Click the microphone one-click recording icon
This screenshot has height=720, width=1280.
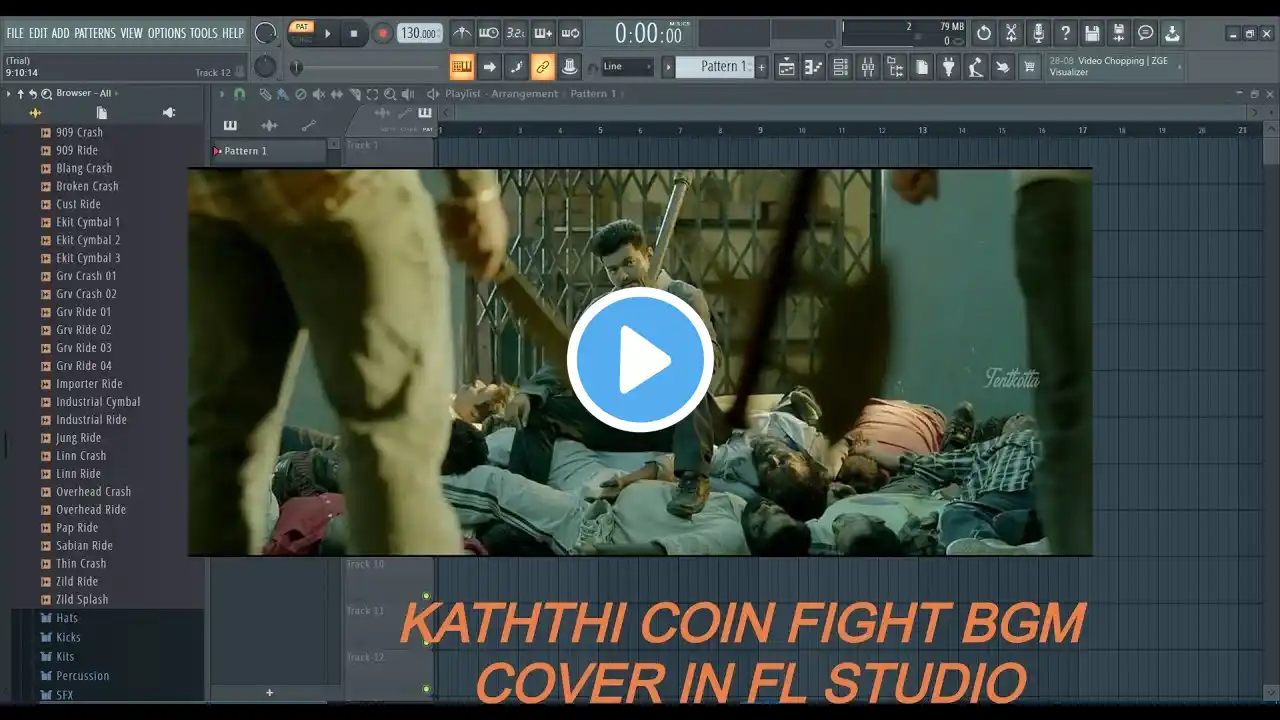pos(1038,33)
